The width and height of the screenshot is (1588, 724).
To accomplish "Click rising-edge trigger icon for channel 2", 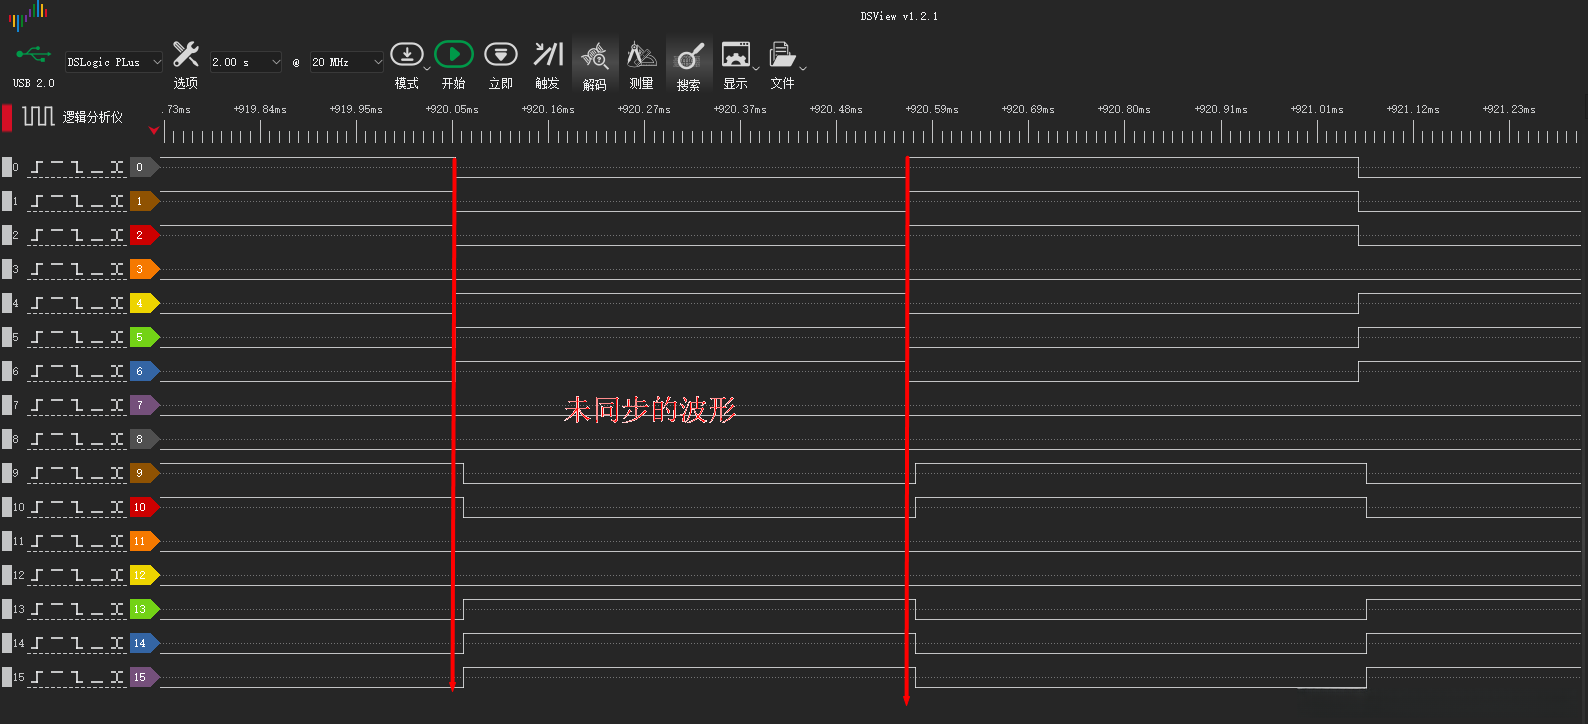I will 37,236.
